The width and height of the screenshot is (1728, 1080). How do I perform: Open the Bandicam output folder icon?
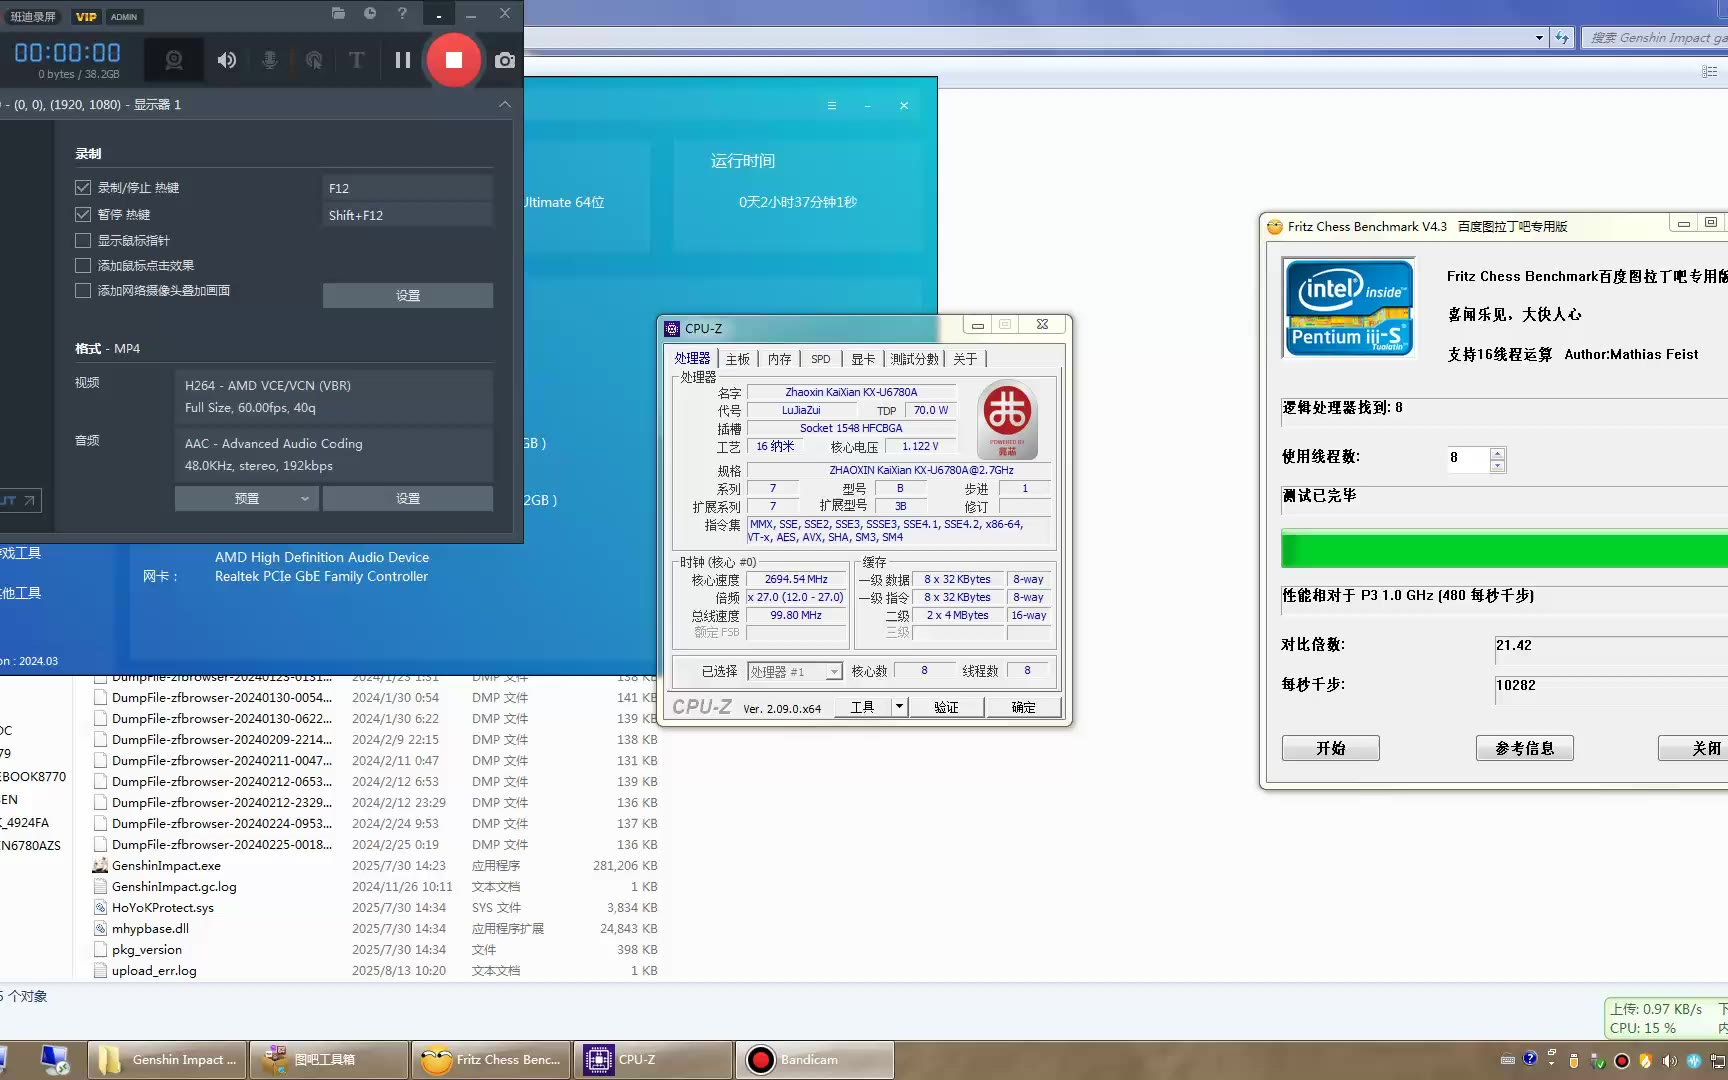pos(338,13)
